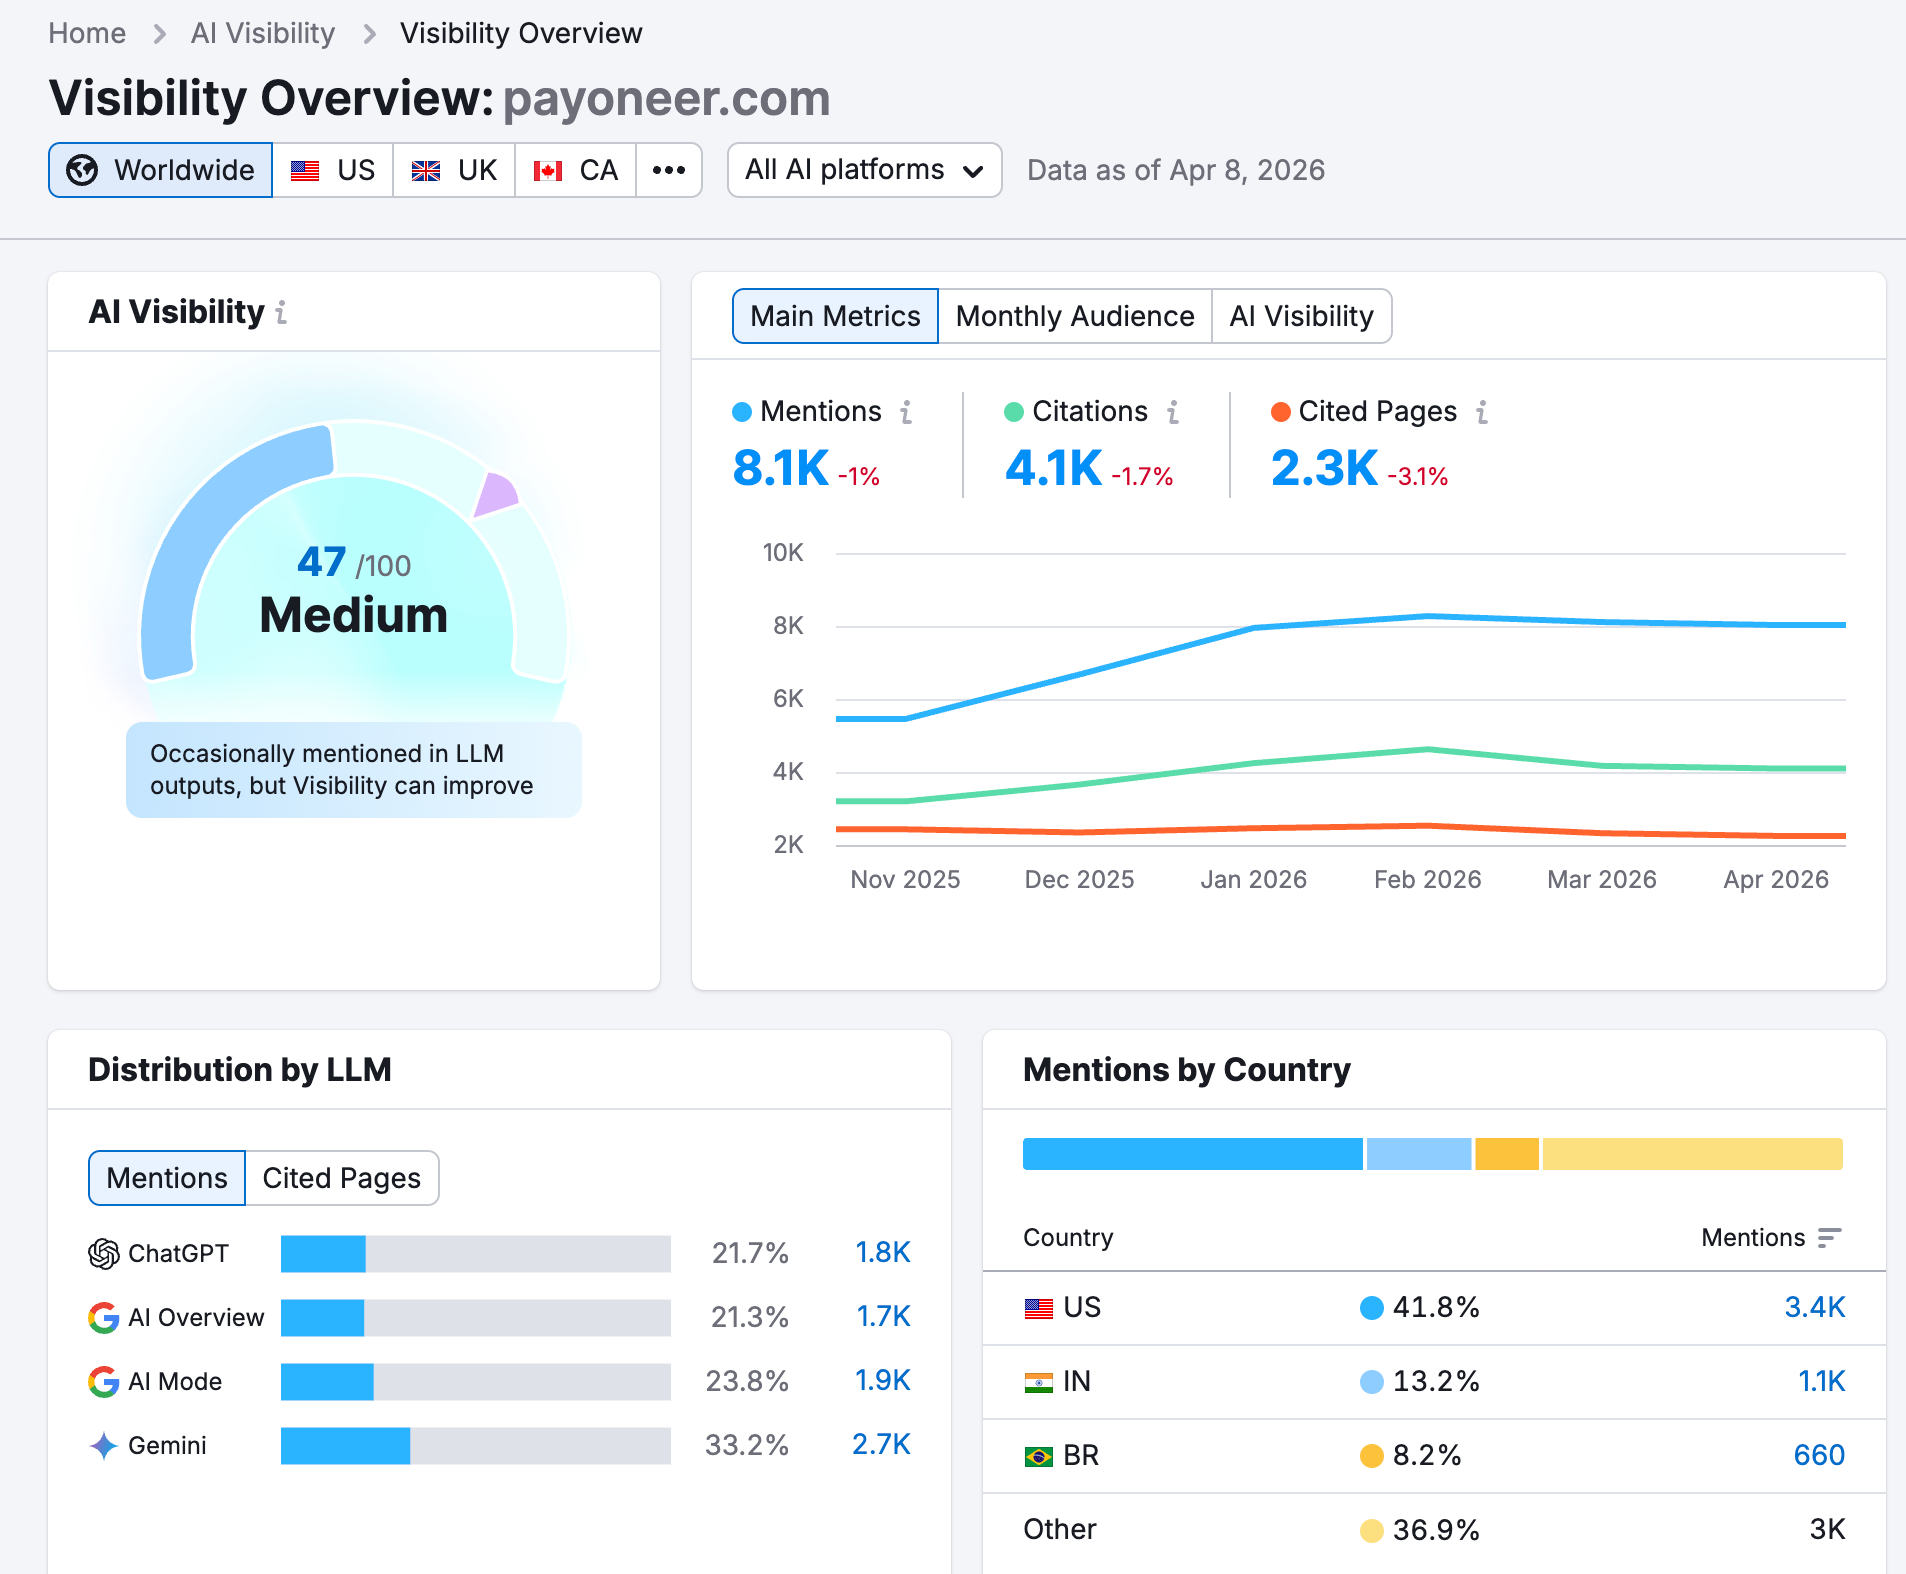The width and height of the screenshot is (1906, 1574).
Task: Open the ellipsis for more locations
Action: (668, 169)
